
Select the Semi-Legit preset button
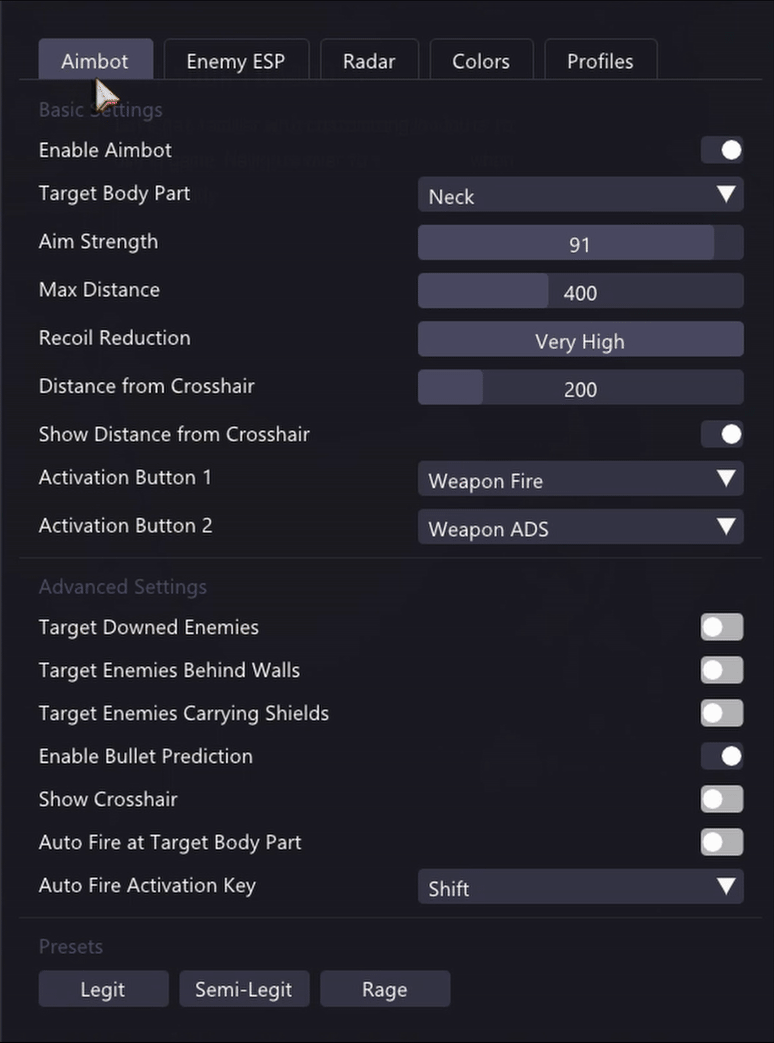pos(244,988)
